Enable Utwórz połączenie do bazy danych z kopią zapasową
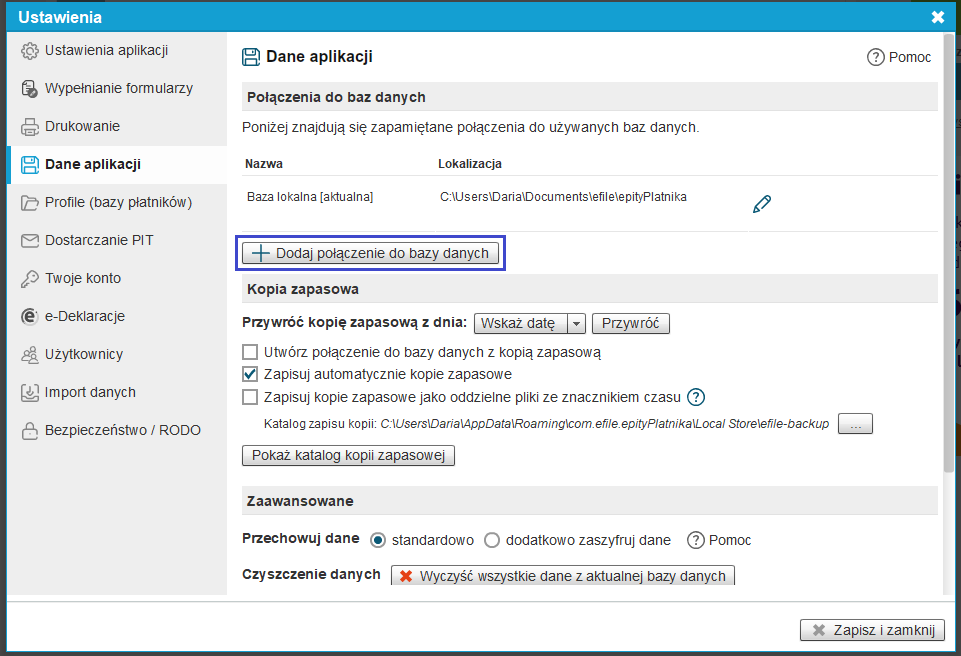 (x=250, y=352)
